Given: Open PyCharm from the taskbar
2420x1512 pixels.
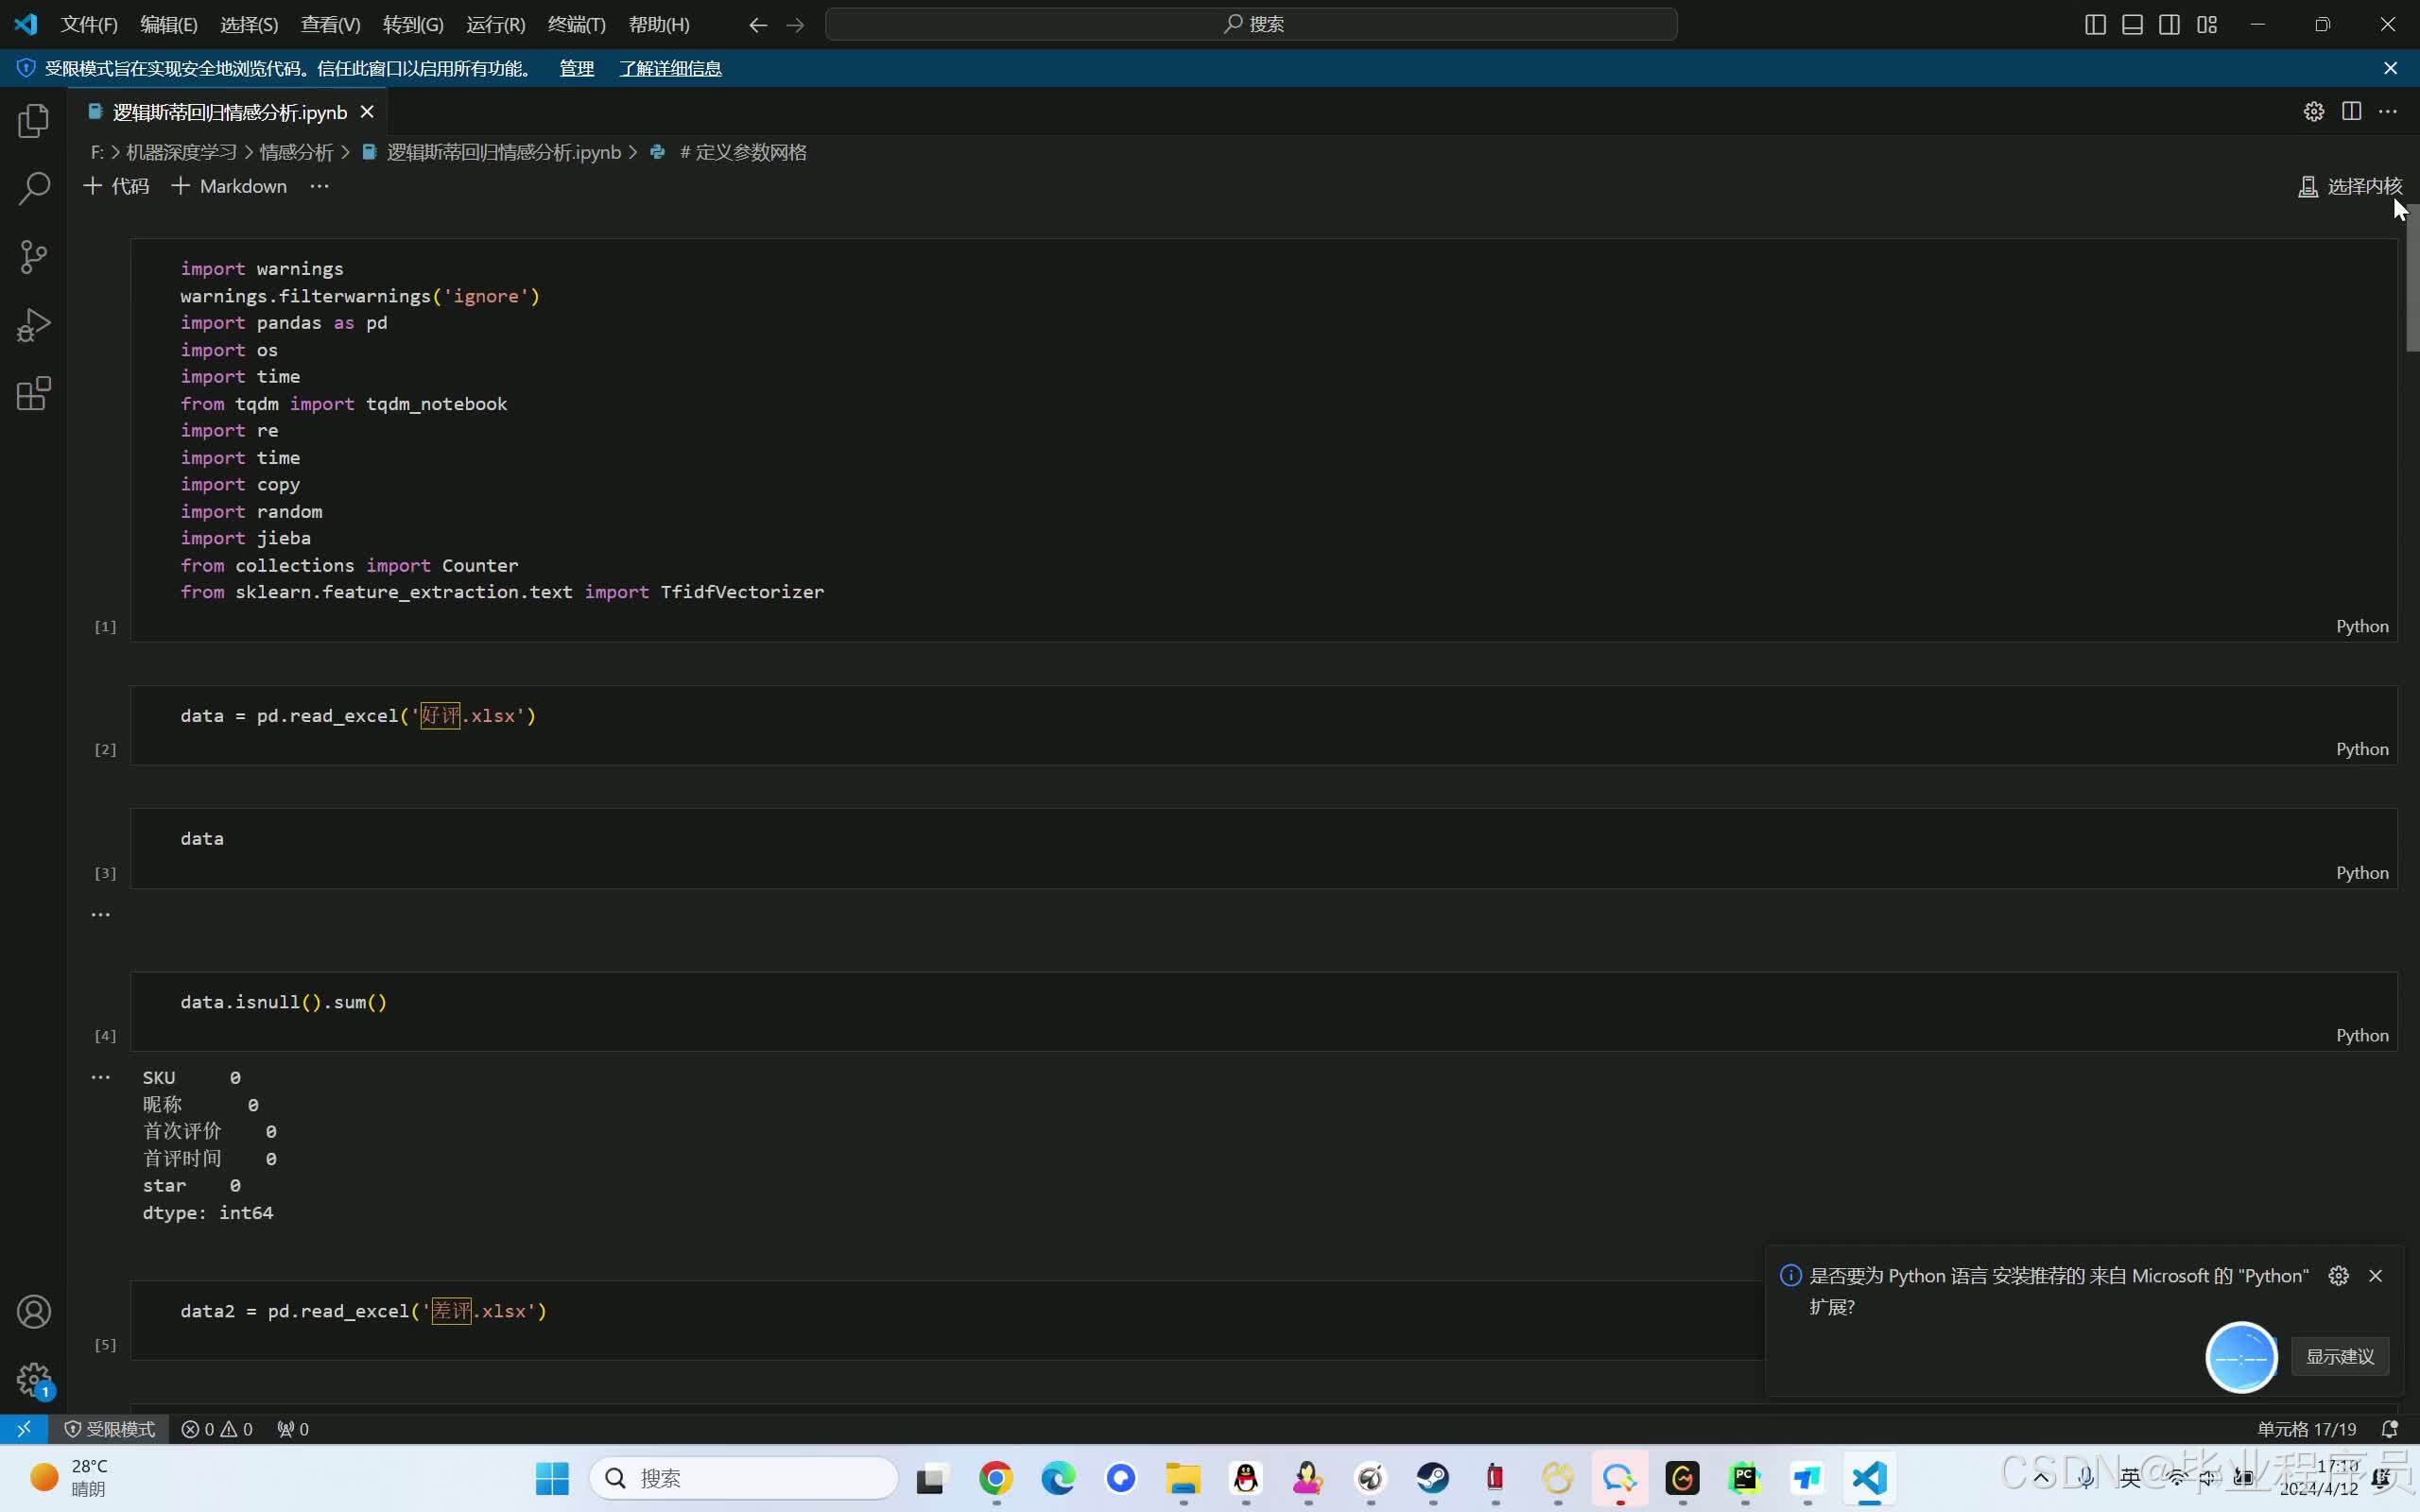Looking at the screenshot, I should (1744, 1478).
